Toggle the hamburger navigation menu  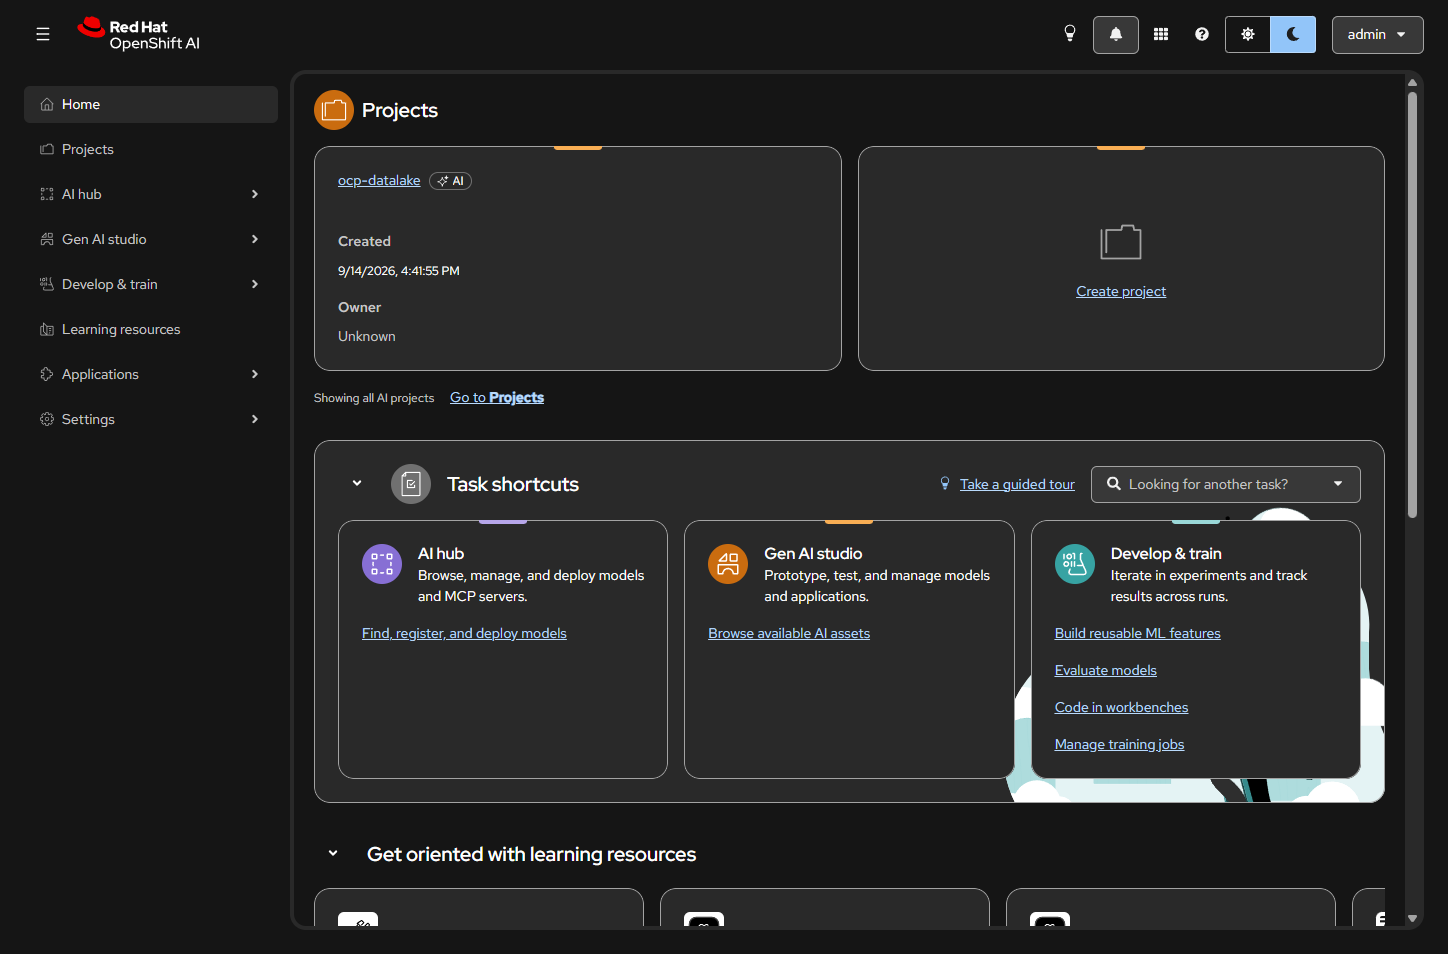tap(43, 34)
